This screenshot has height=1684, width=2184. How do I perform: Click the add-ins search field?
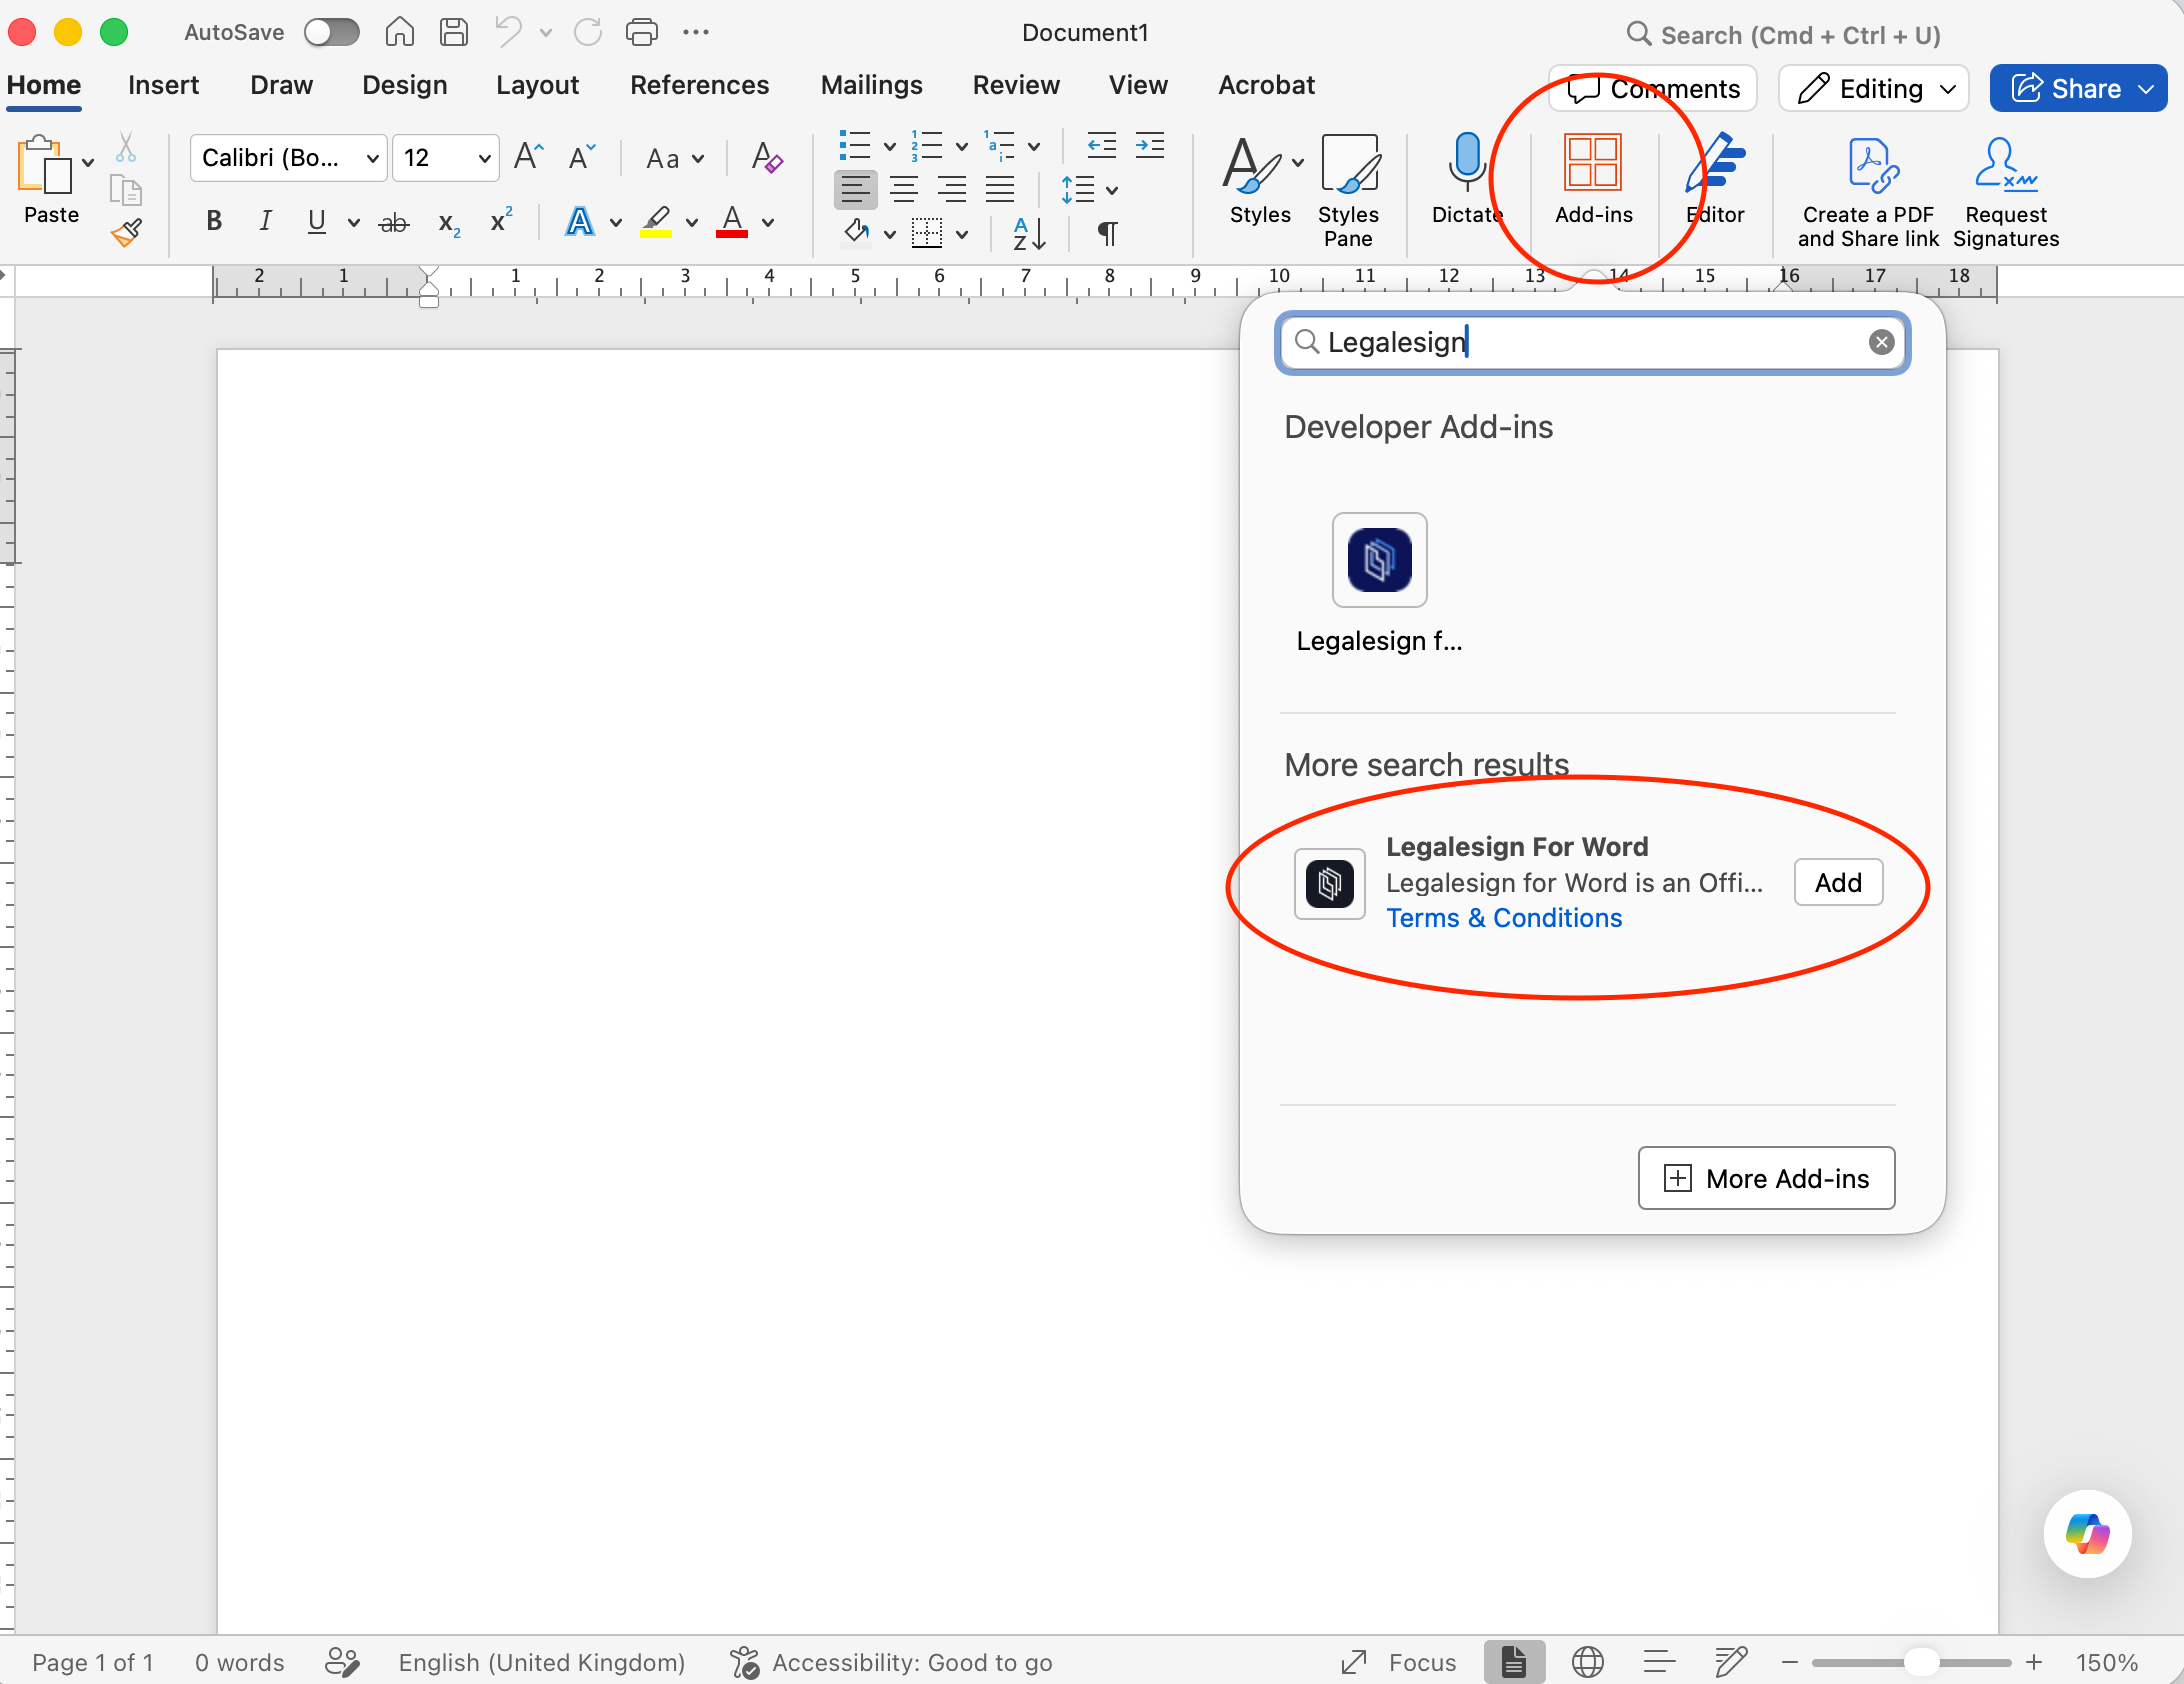[x=1592, y=342]
